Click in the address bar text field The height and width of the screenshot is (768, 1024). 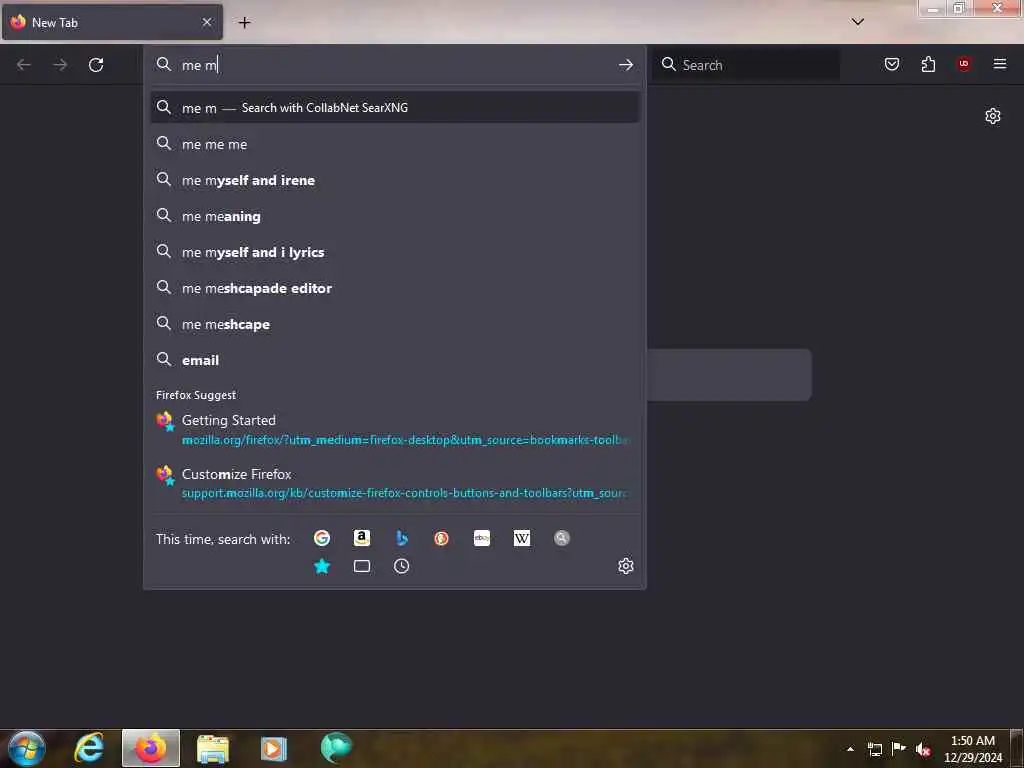[395, 65]
